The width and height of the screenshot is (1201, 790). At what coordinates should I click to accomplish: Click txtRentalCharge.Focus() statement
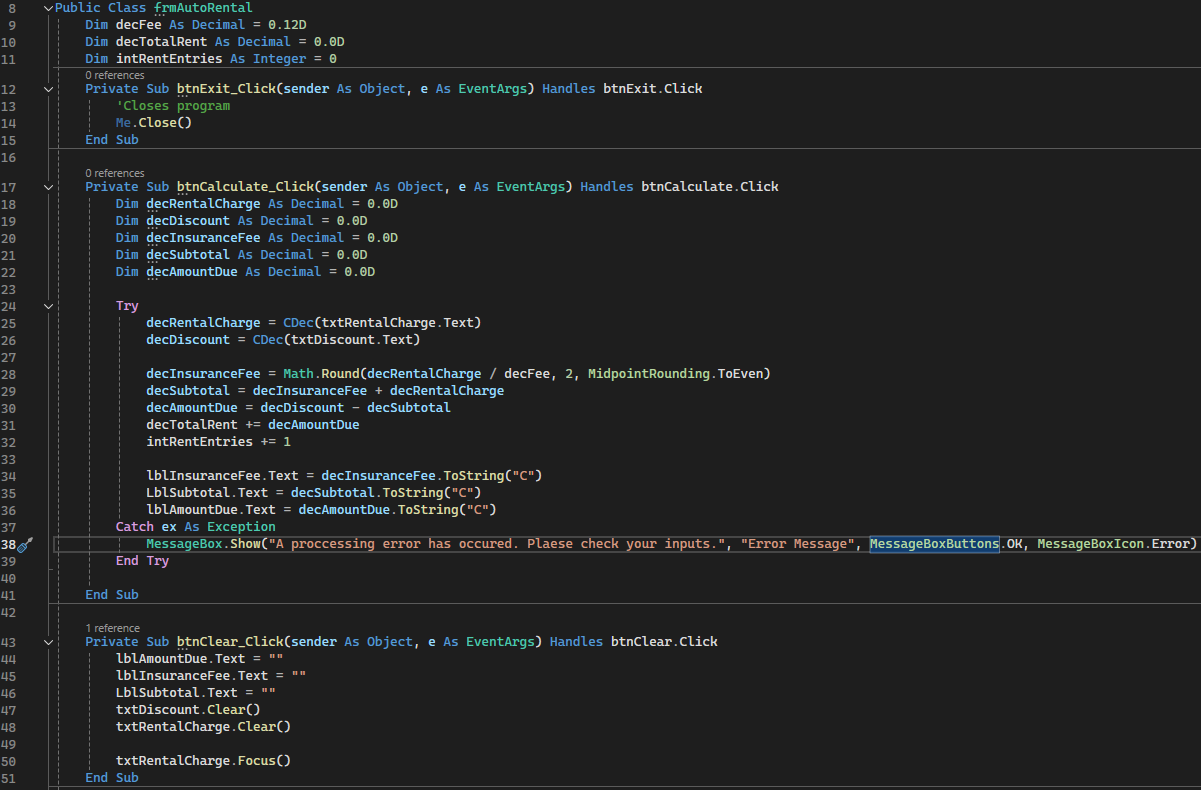(x=203, y=761)
